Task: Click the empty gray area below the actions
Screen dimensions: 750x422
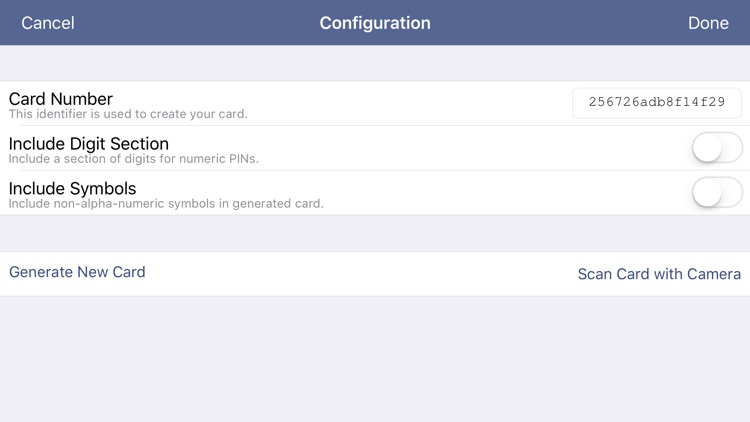Action: point(375,360)
